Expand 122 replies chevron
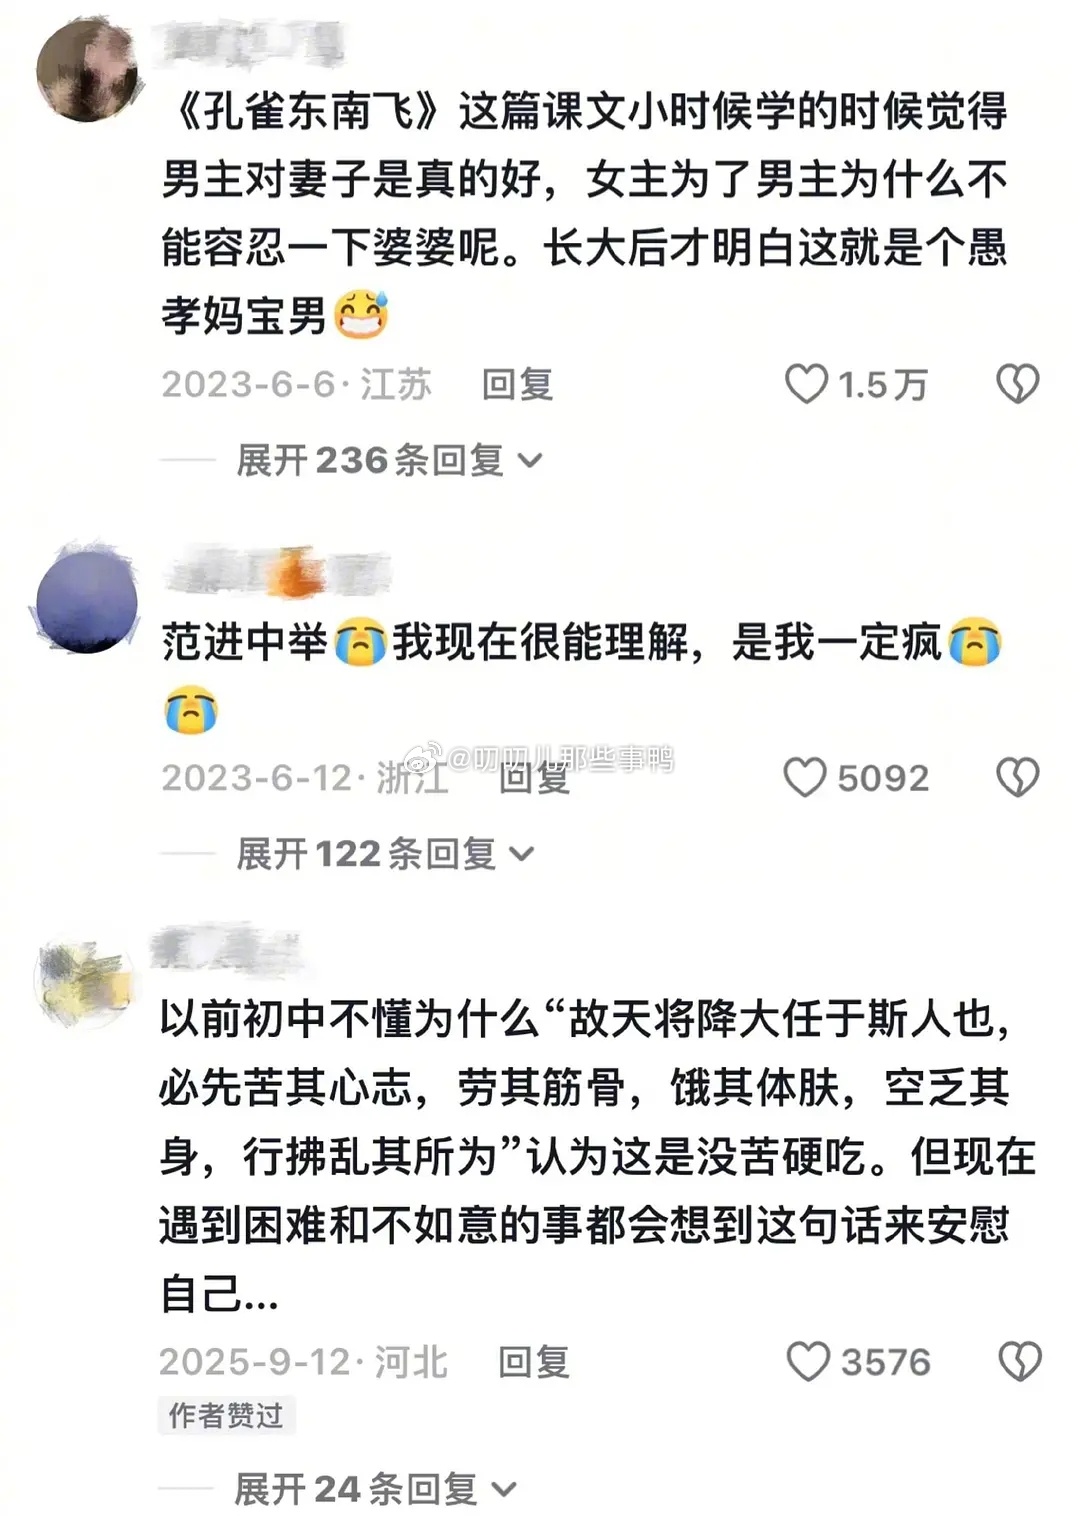 [x=522, y=854]
